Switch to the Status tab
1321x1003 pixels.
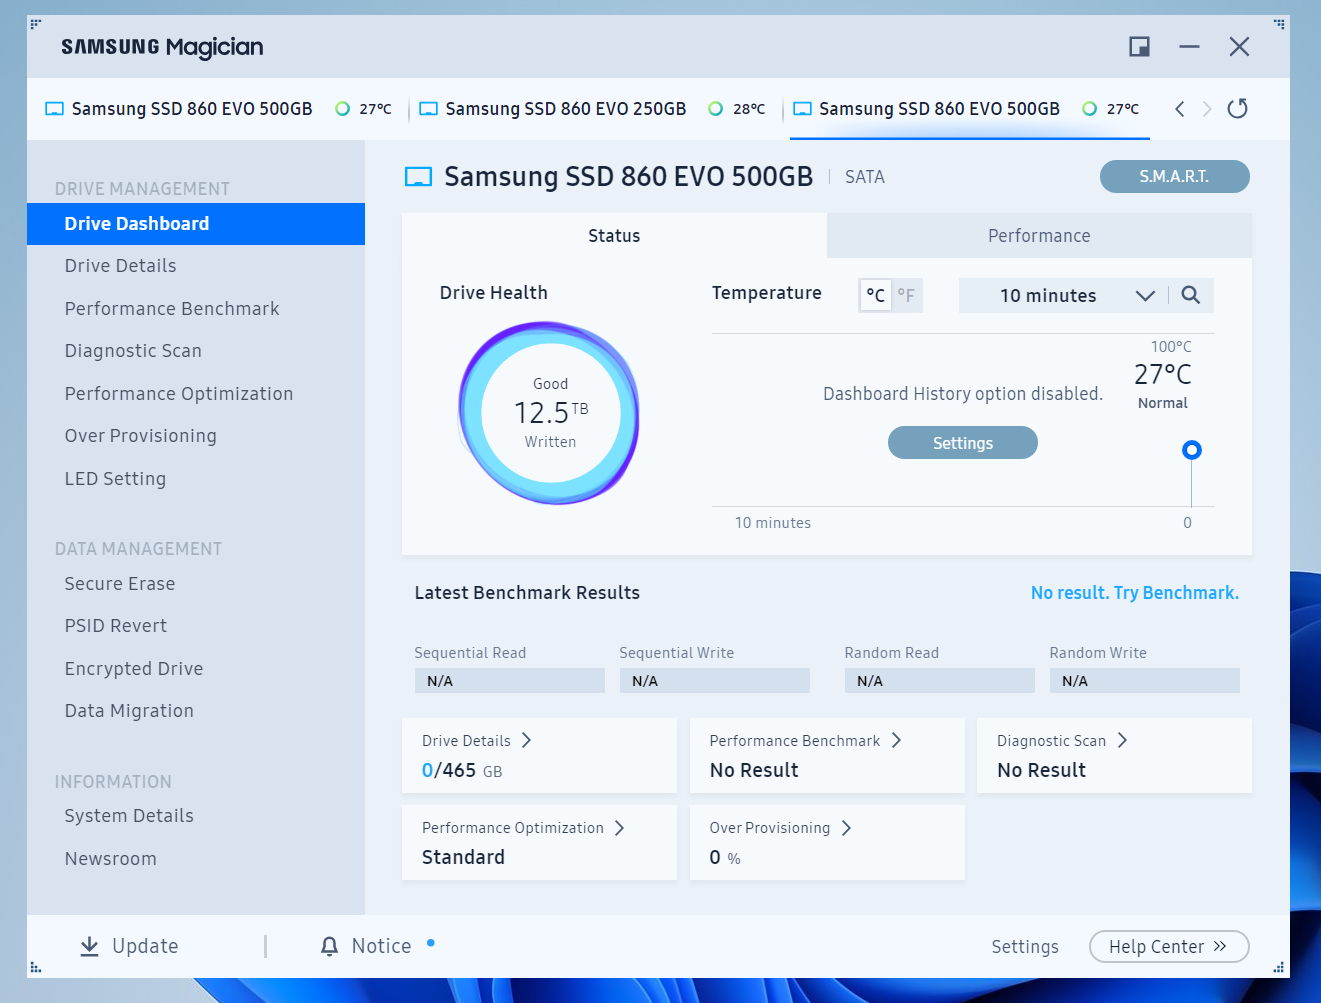pos(614,236)
